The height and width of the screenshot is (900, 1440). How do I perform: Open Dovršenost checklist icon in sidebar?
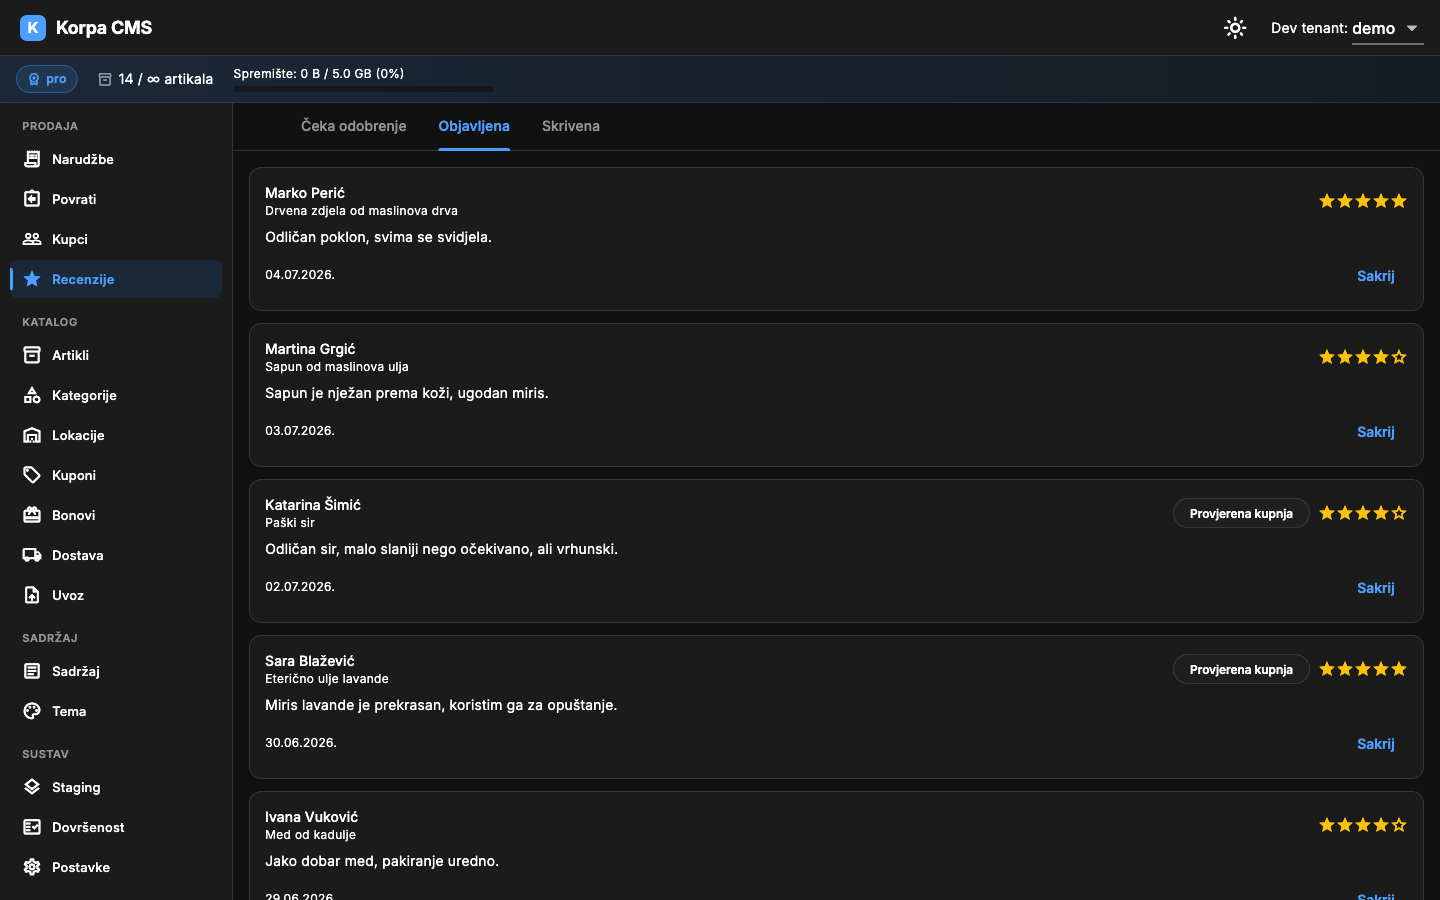click(32, 827)
